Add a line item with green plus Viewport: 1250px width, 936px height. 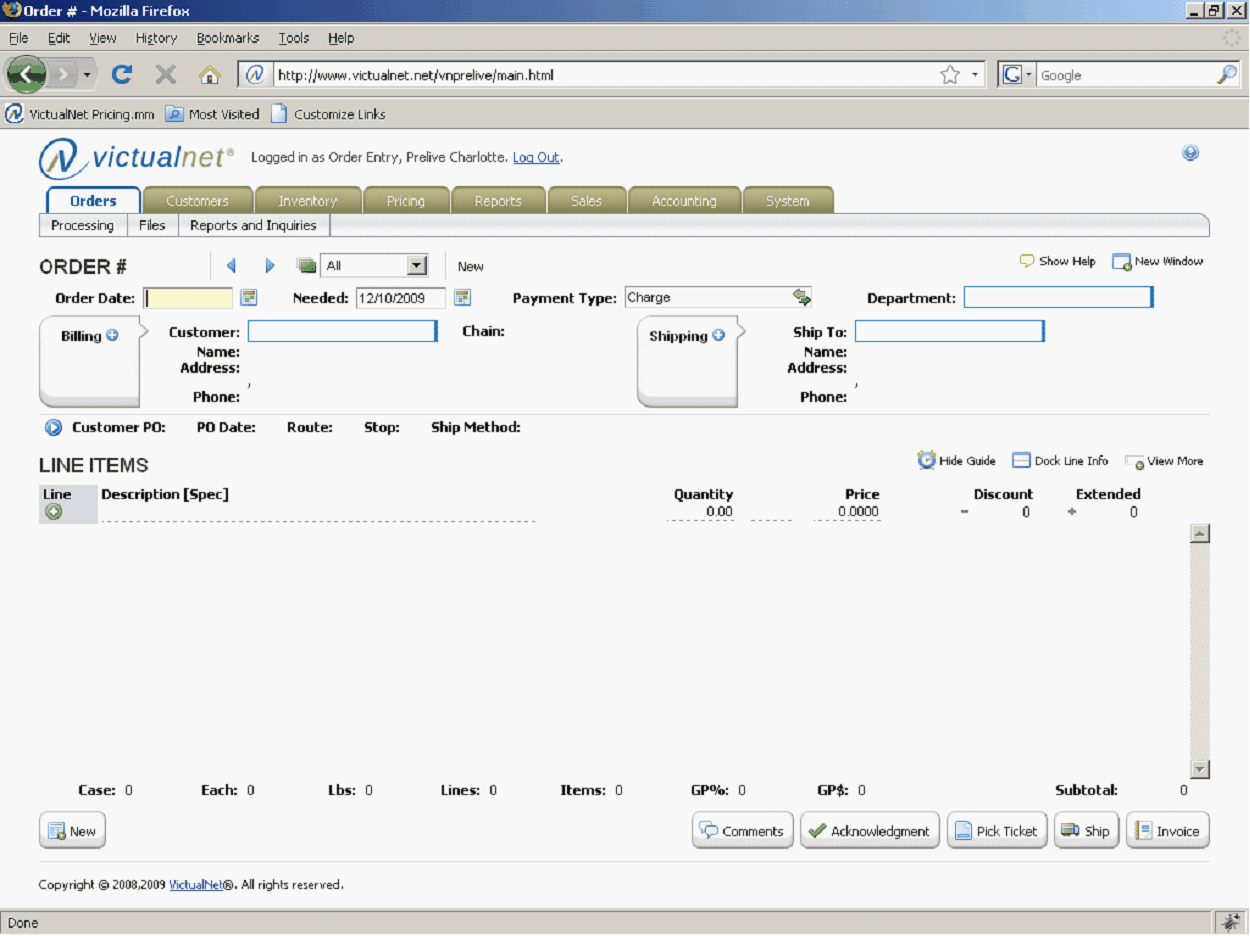[x=53, y=512]
